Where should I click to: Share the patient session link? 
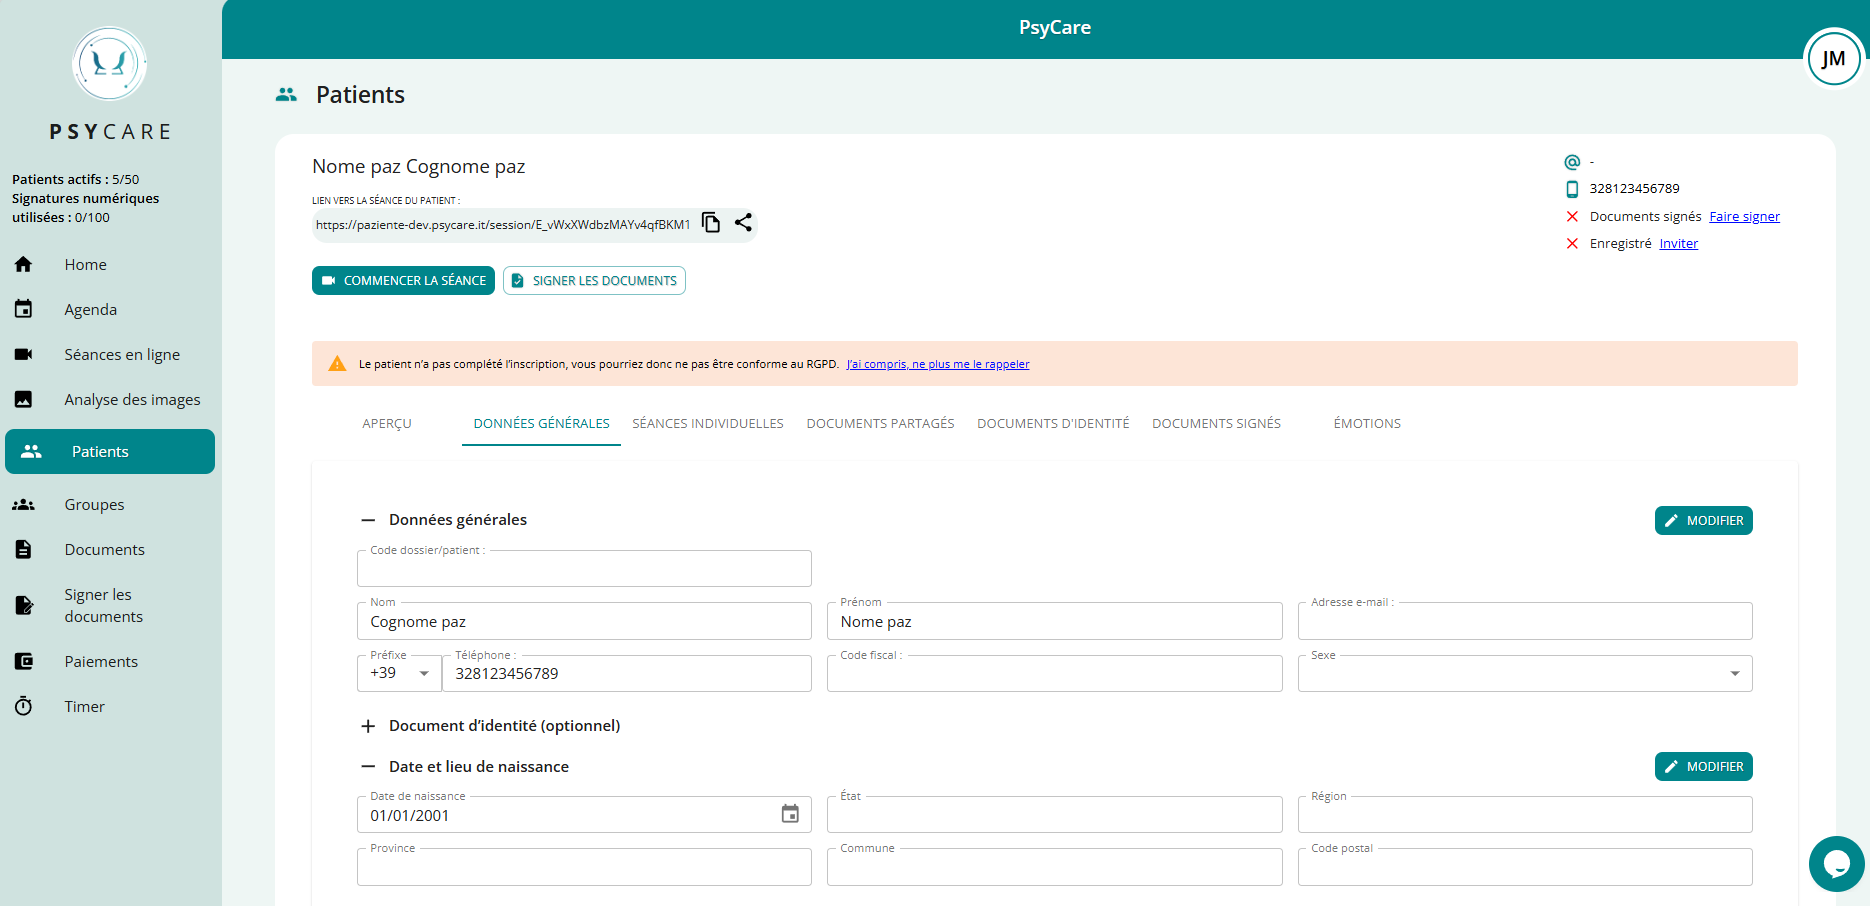pos(743,223)
